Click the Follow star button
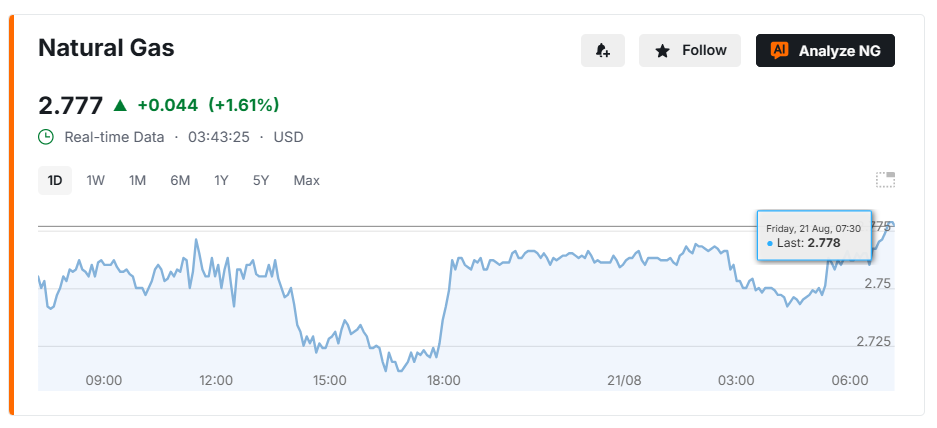Viewport: 937px width, 428px height. 690,50
